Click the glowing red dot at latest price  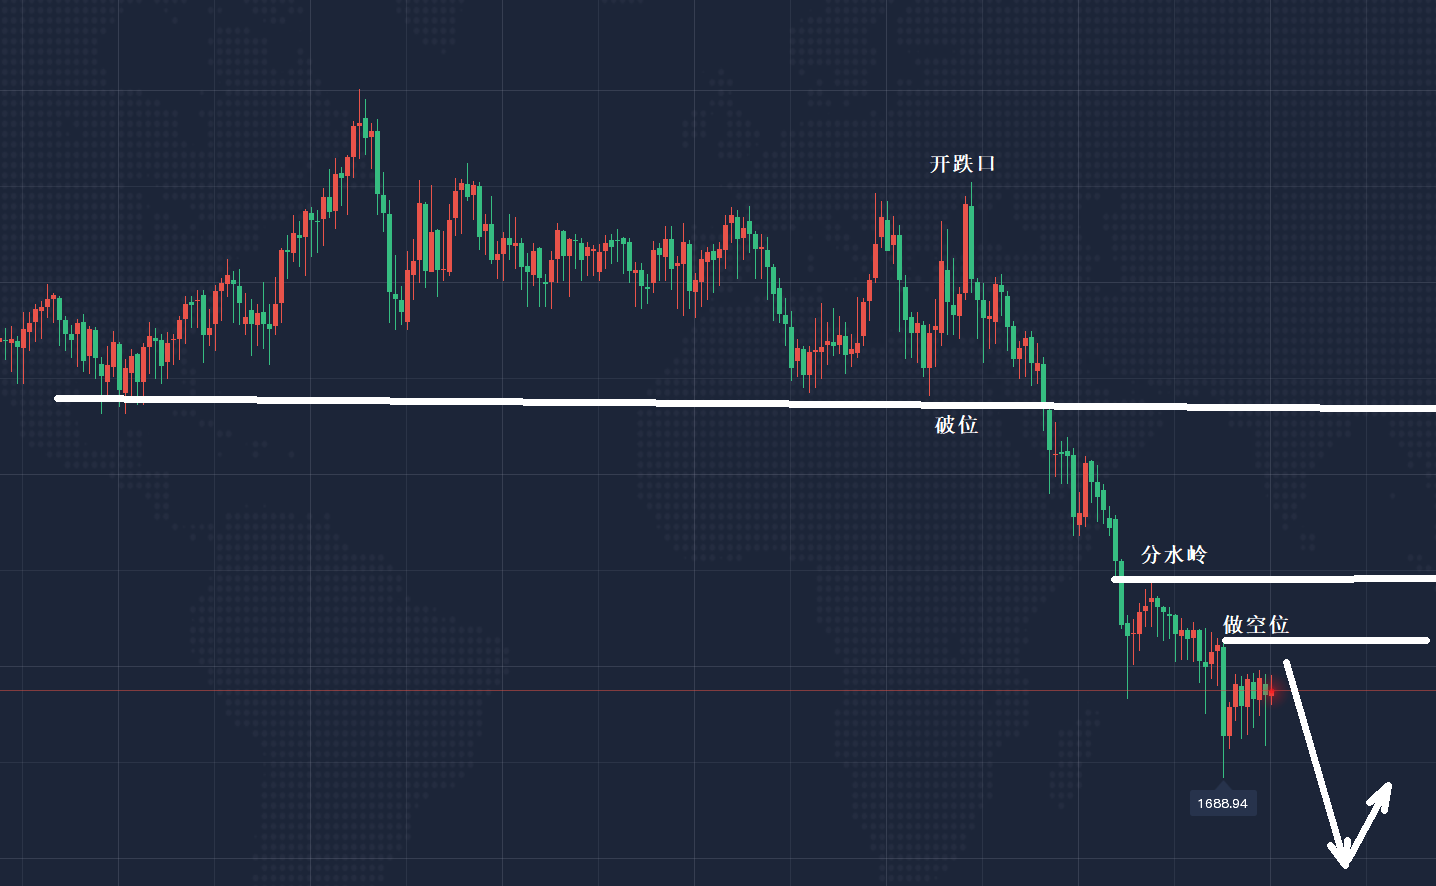(1271, 690)
